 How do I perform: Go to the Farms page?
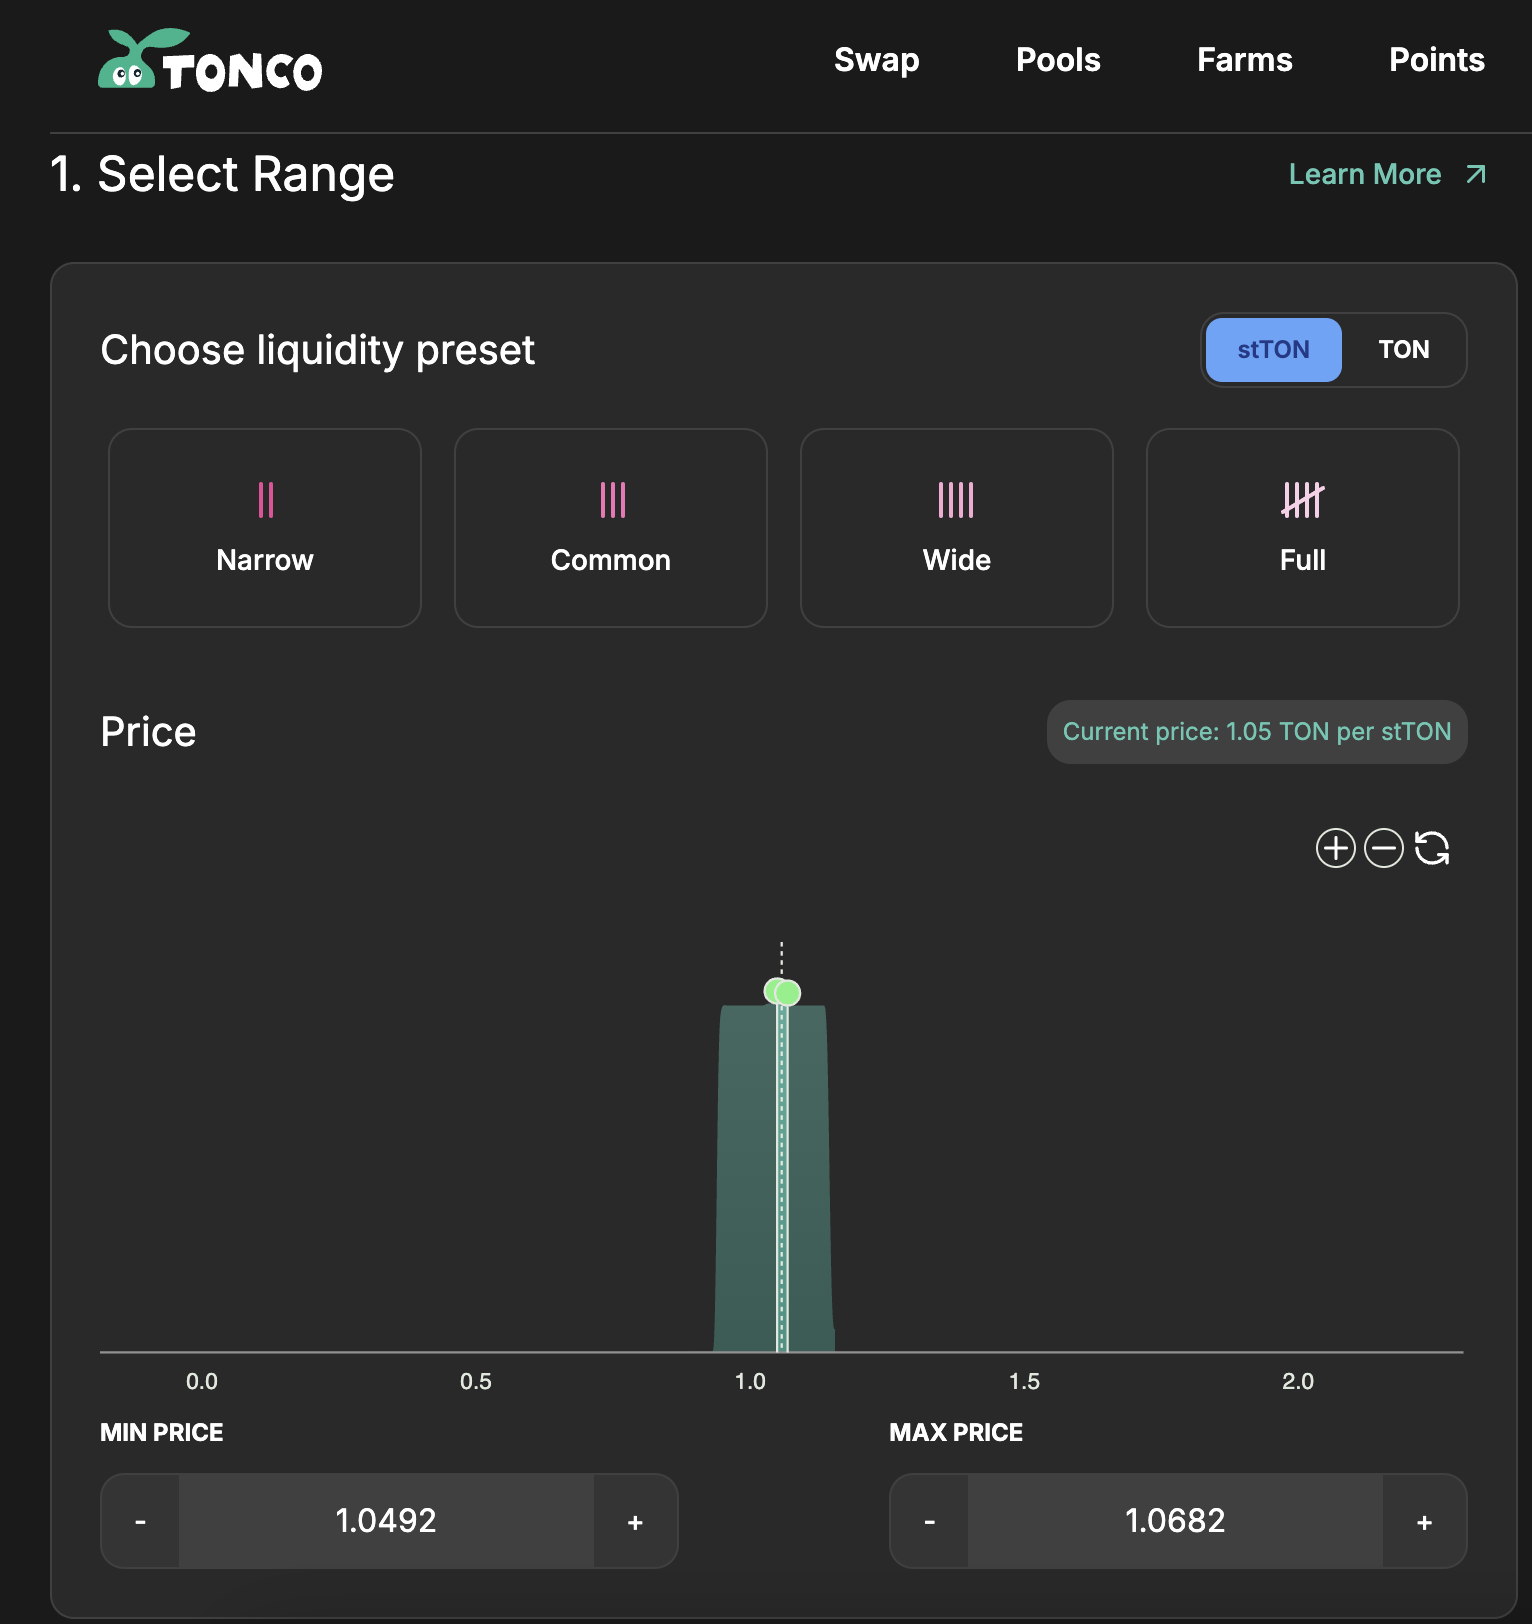click(1244, 60)
